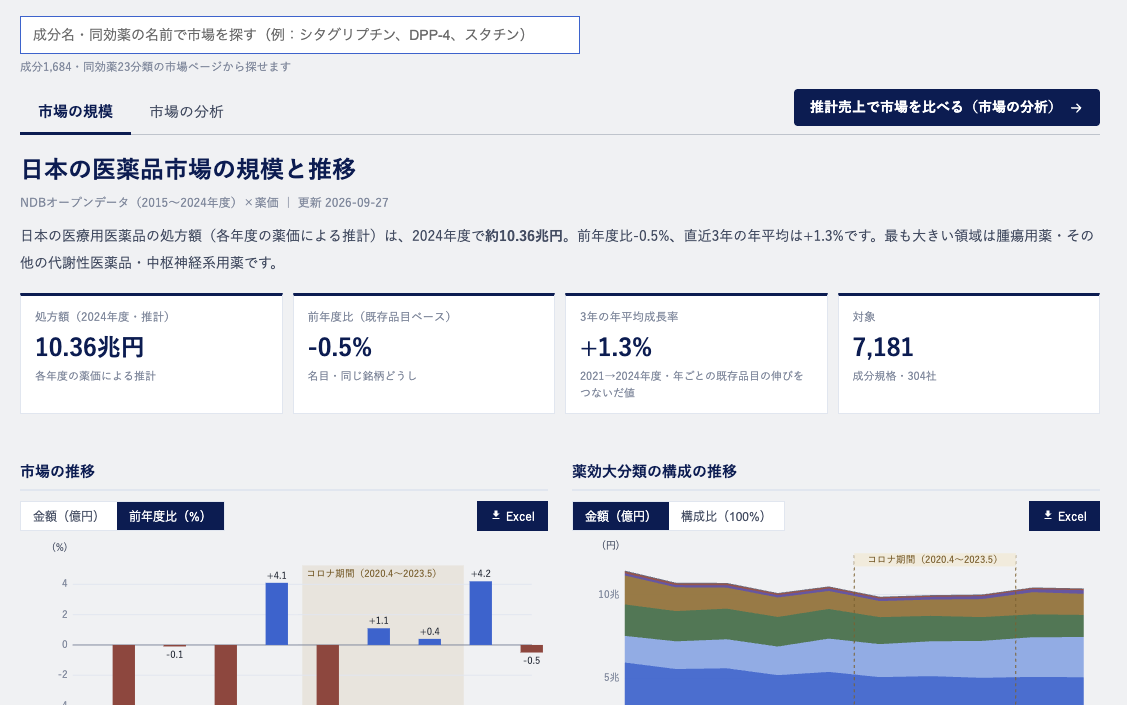Screen dimensions: 1127x705
Task: Click the market search input field
Action: tap(300, 34)
